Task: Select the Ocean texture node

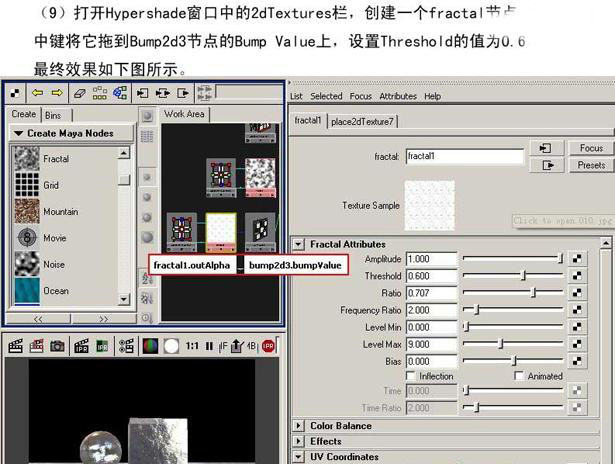Action: pos(27,291)
